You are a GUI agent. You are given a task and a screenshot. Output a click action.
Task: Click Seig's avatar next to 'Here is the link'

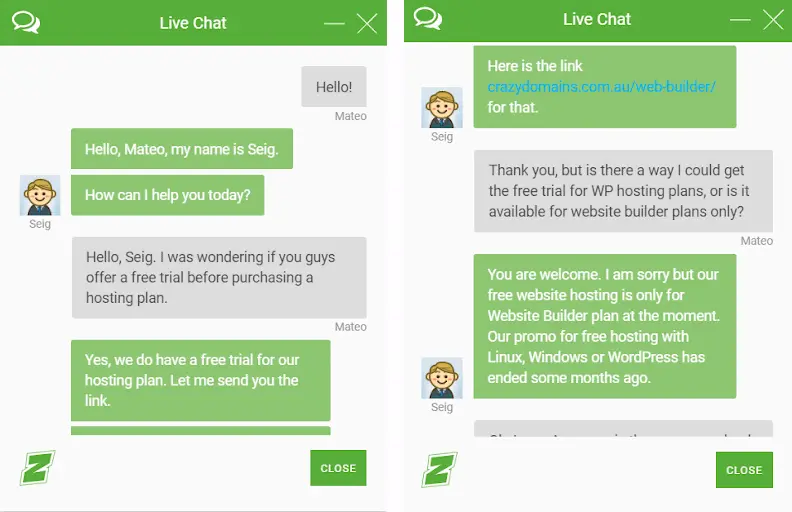pos(442,108)
